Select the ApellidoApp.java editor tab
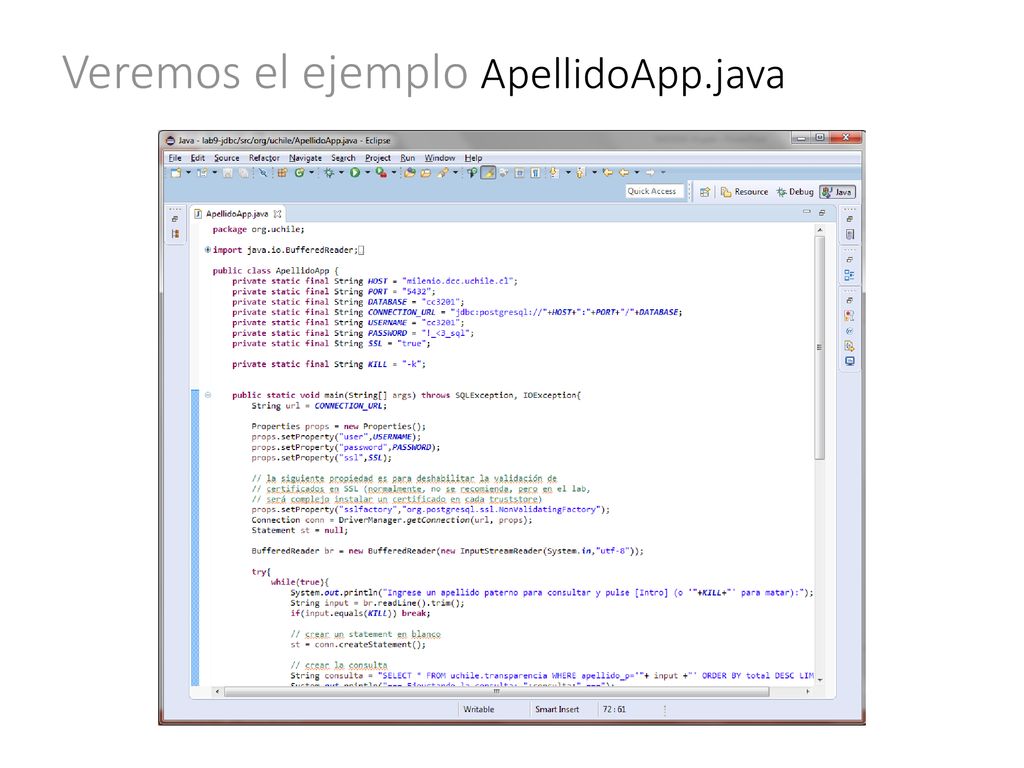1024x768 pixels. coord(236,214)
